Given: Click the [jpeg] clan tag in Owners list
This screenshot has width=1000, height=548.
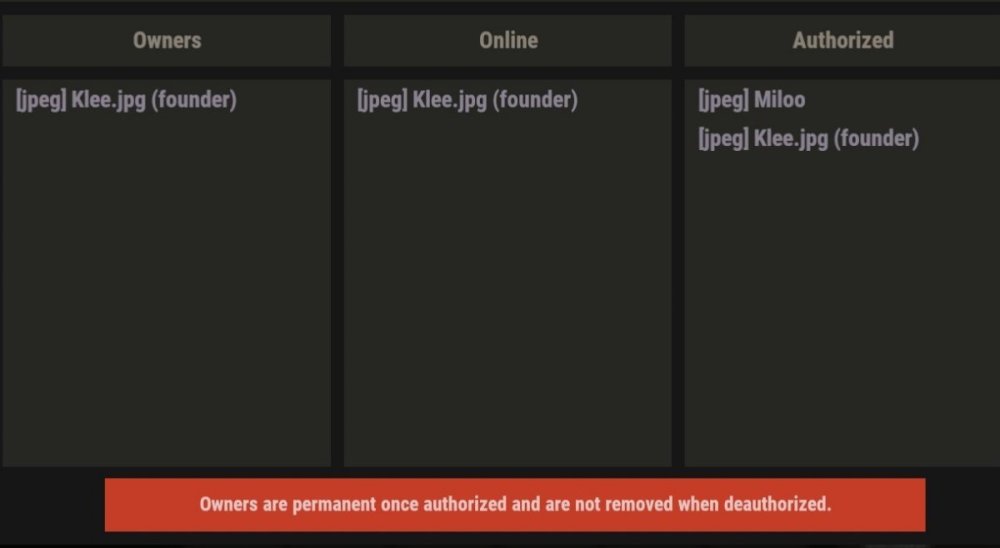Looking at the screenshot, I should [x=41, y=100].
